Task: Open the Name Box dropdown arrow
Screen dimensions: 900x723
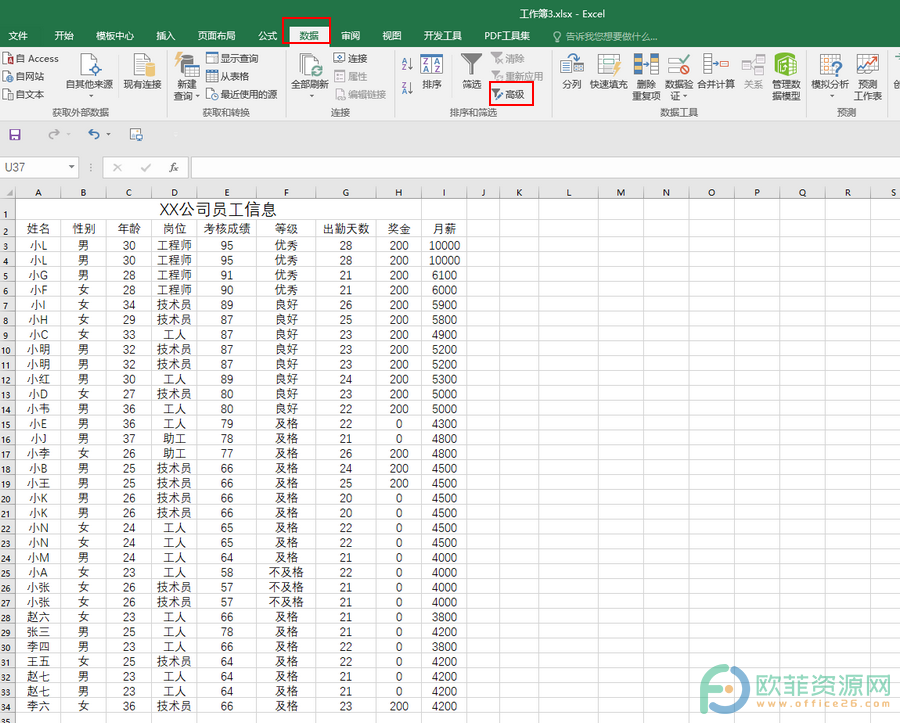Action: point(72,167)
